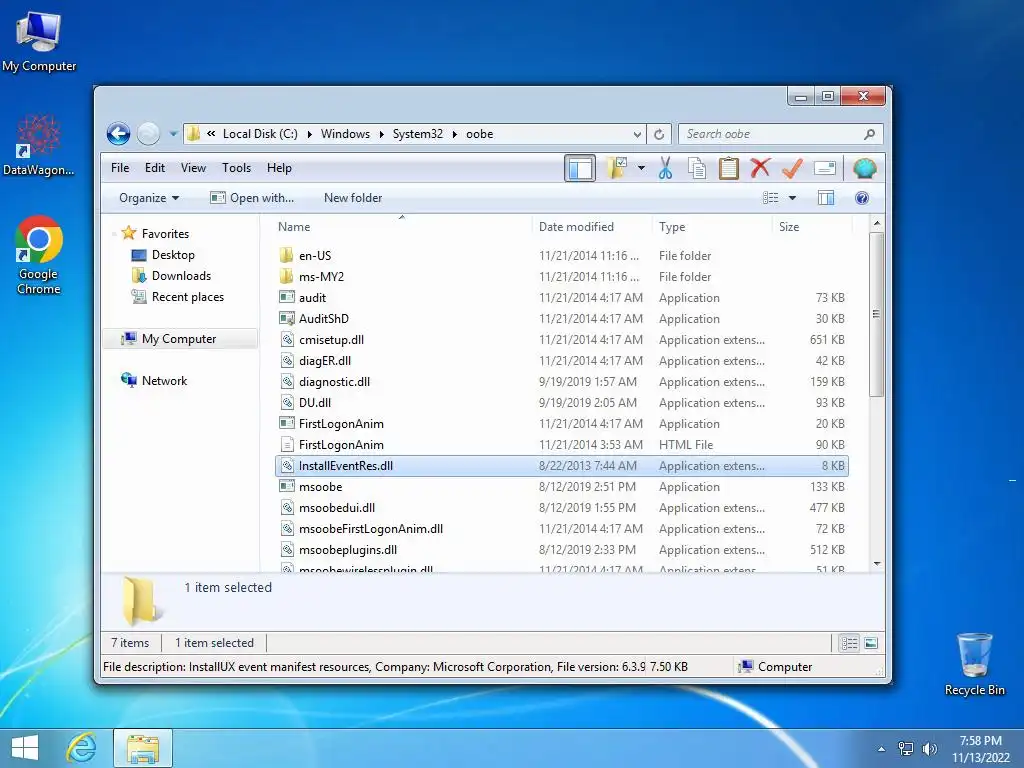Expand the arrow after System32 breadcrumb
The height and width of the screenshot is (768, 1024).
click(455, 134)
